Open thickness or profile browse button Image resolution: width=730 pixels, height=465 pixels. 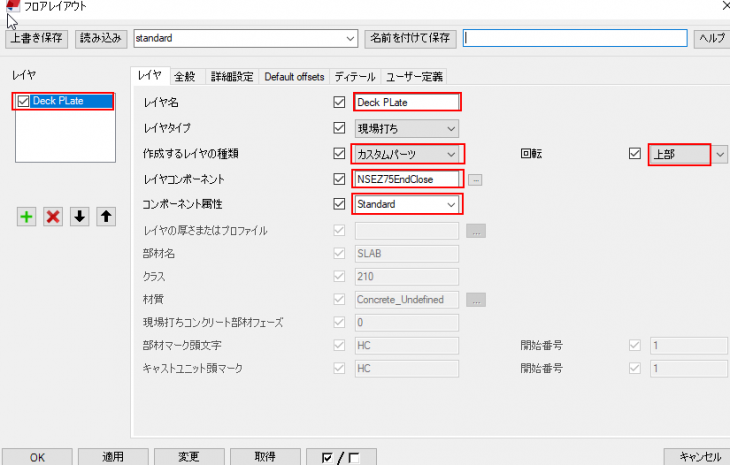pyautogui.click(x=476, y=231)
